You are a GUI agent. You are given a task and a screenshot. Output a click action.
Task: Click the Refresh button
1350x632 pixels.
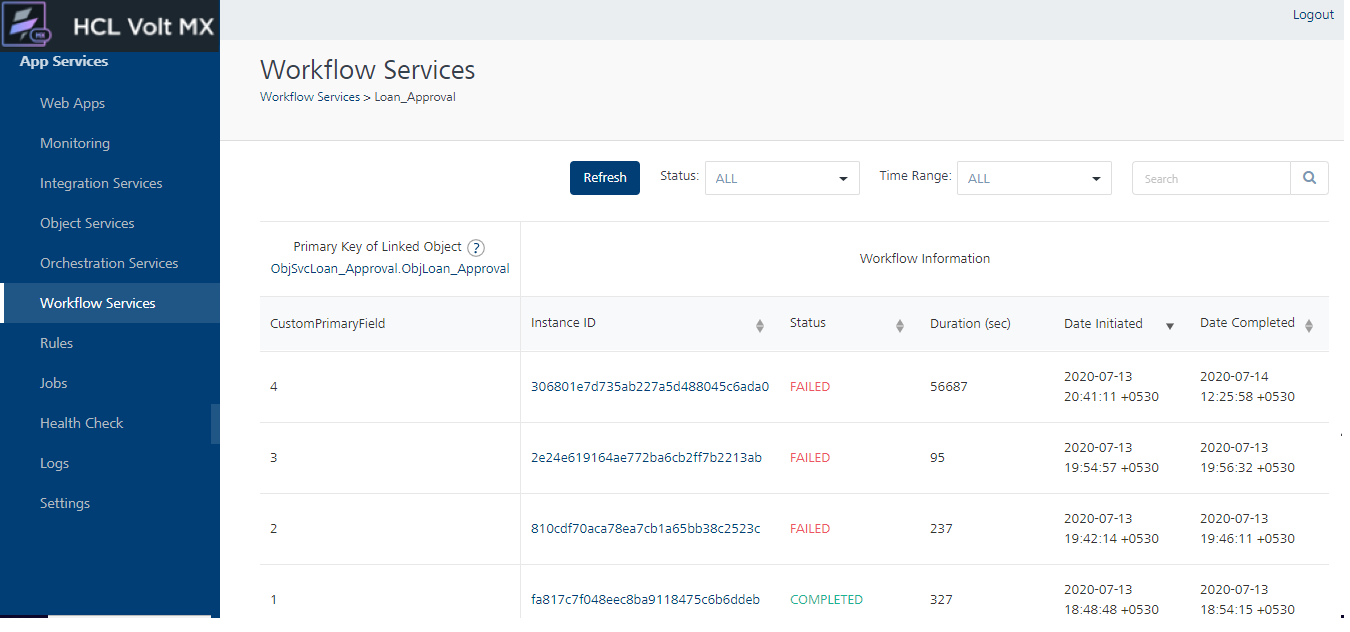(x=604, y=177)
